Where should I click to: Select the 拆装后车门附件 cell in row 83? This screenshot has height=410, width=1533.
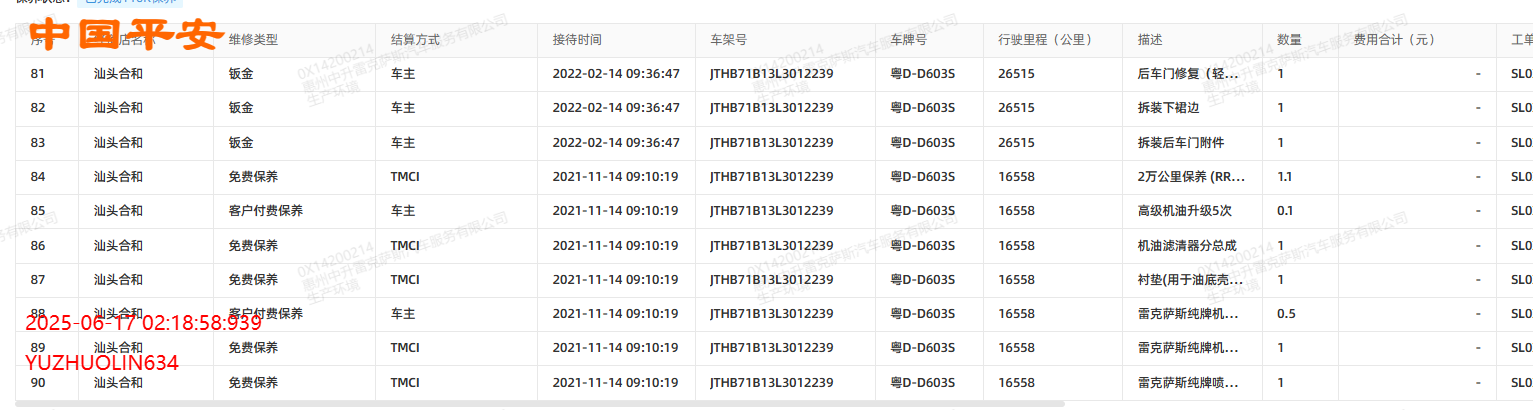(1181, 143)
